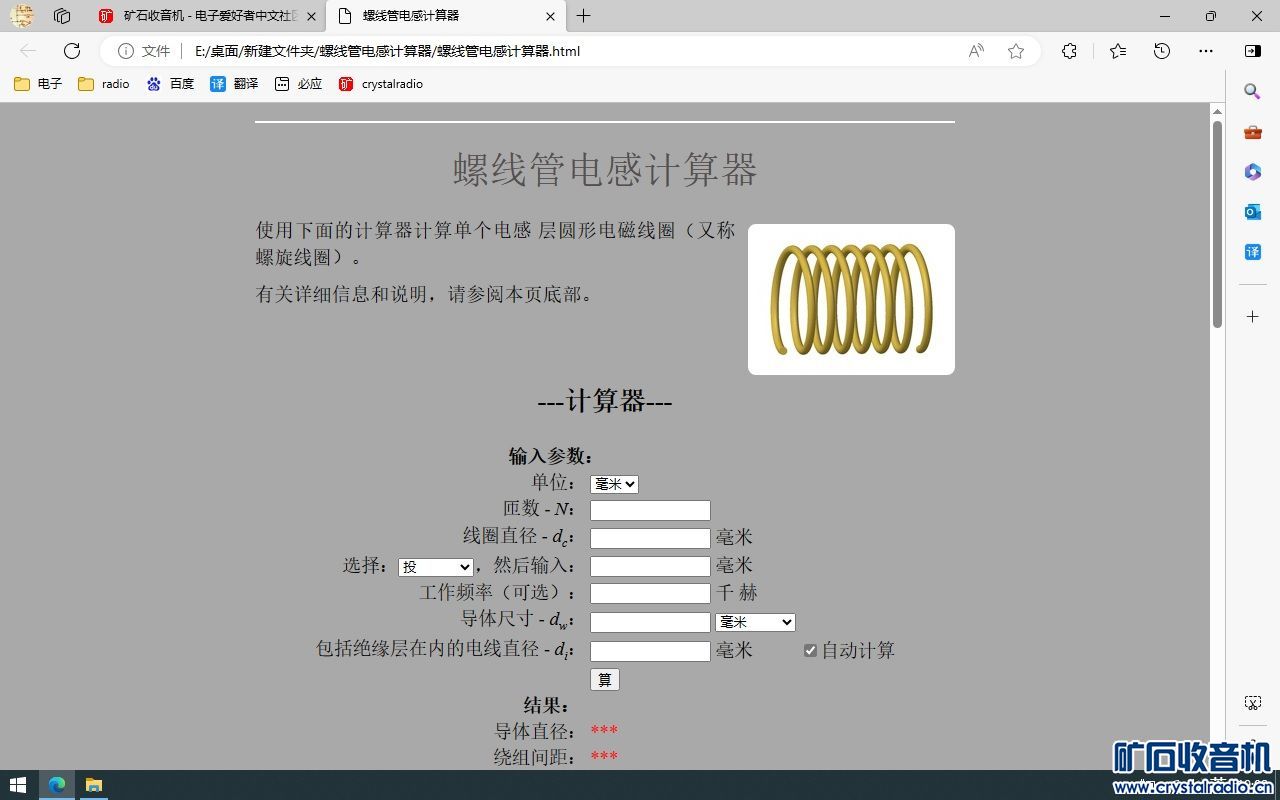Click the 输入参数 label
This screenshot has height=800, width=1280.
(553, 456)
